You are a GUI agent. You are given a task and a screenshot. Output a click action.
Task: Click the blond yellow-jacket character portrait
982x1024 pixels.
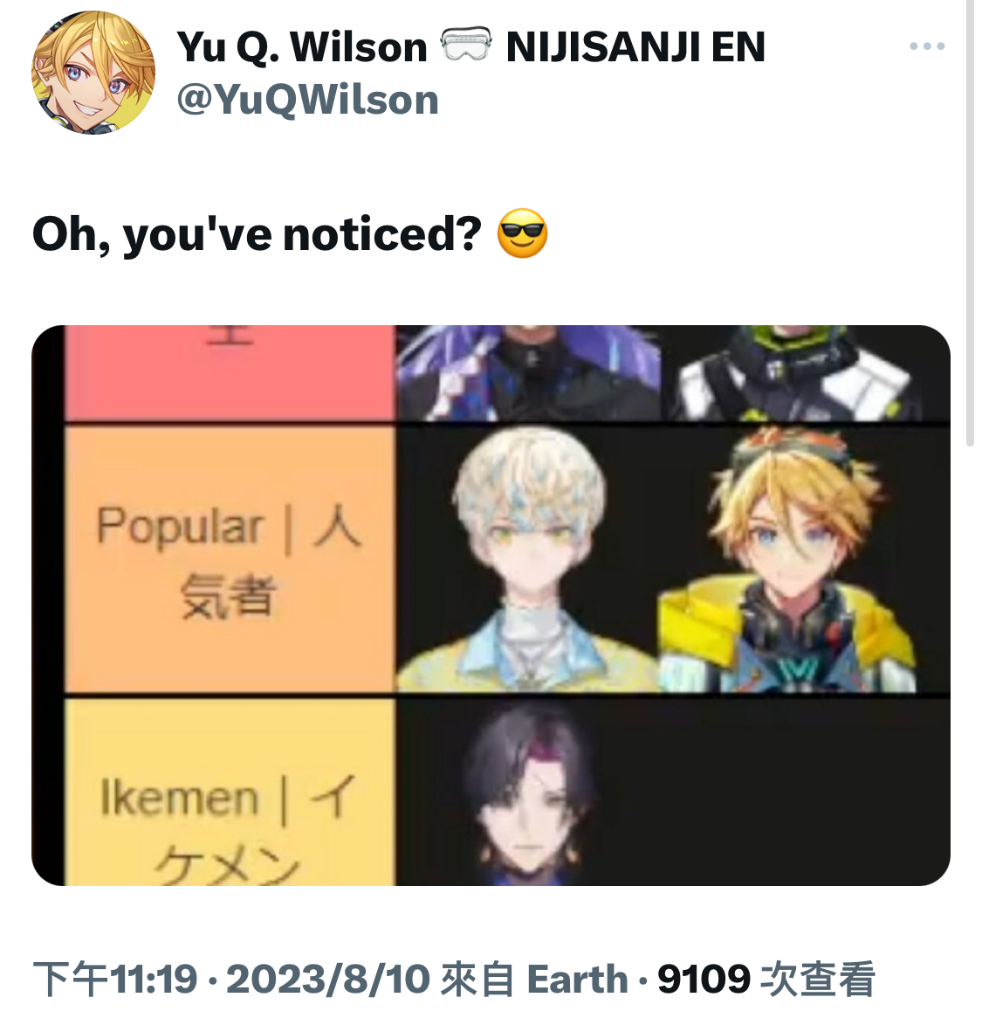[x=788, y=559]
